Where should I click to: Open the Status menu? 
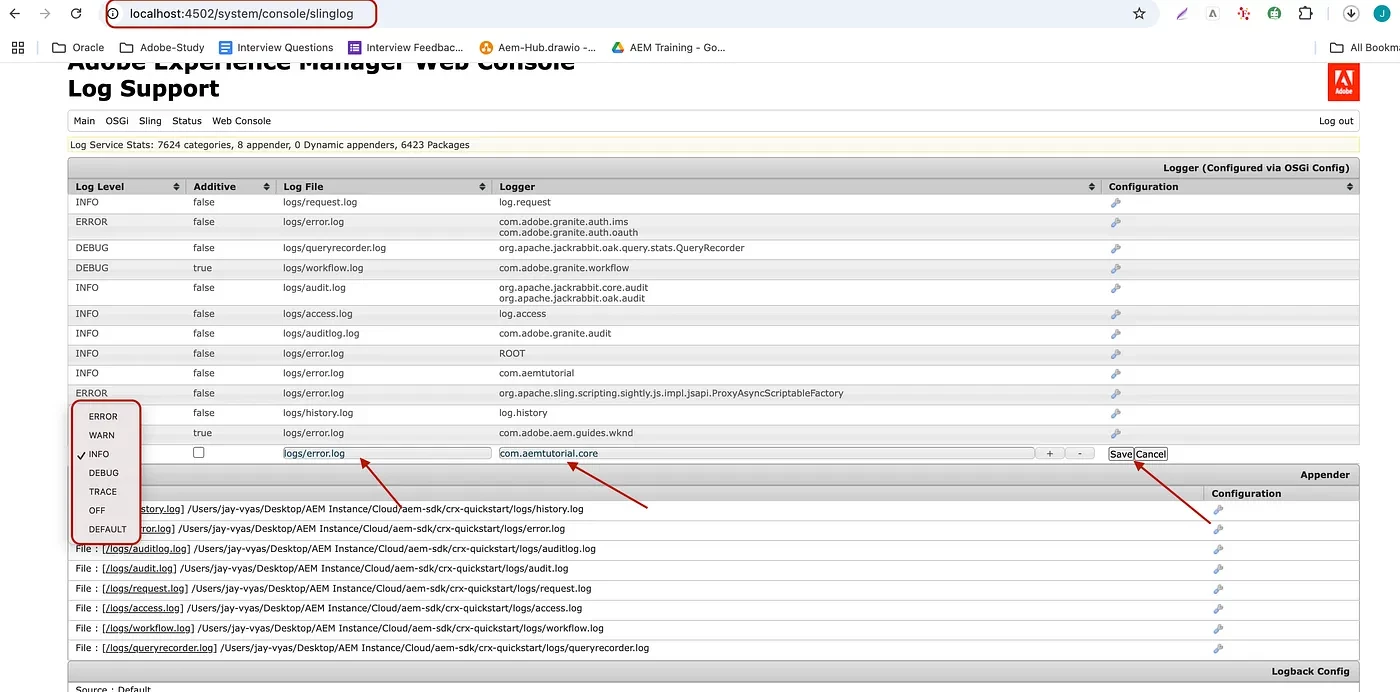click(x=187, y=121)
